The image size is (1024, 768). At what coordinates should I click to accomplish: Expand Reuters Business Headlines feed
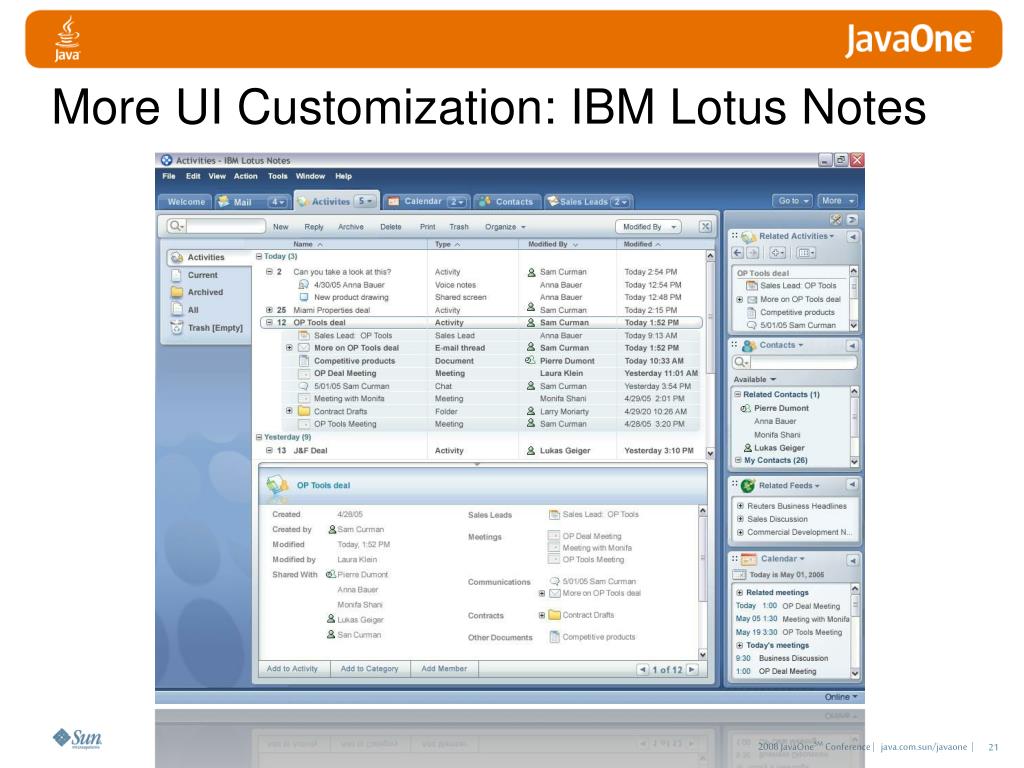(x=740, y=506)
